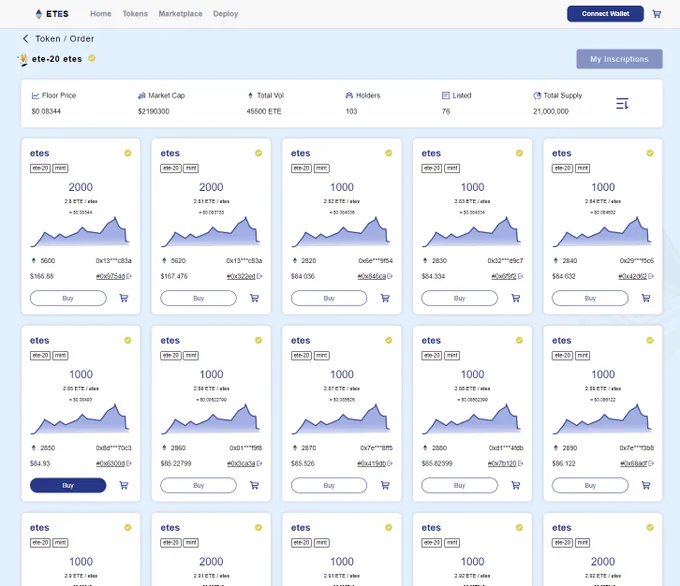This screenshot has width=680, height=586.
Task: Open the Marketplace menu item
Action: tap(180, 14)
